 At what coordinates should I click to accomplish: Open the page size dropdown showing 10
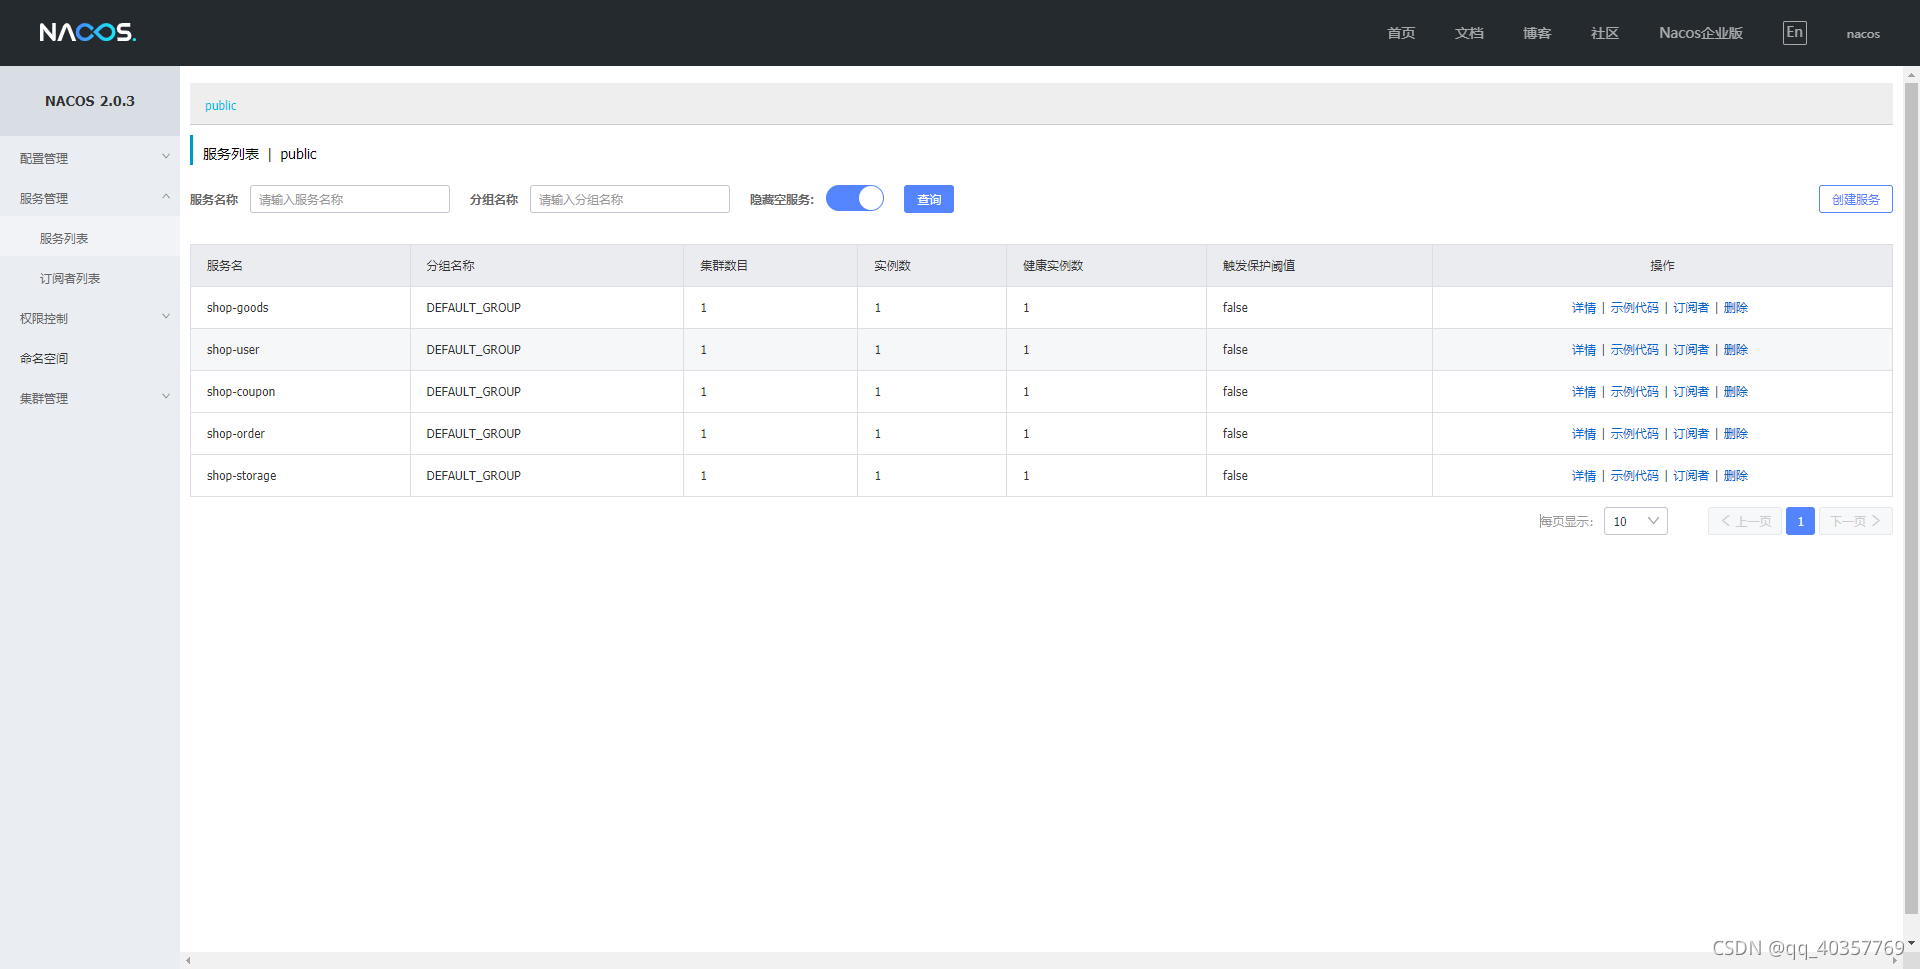point(1636,521)
